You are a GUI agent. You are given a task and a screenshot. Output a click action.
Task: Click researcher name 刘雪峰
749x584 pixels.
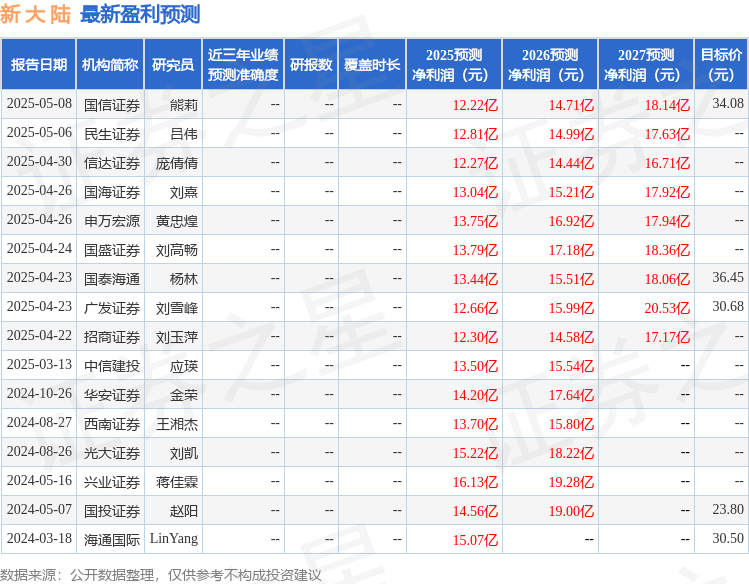(x=177, y=308)
